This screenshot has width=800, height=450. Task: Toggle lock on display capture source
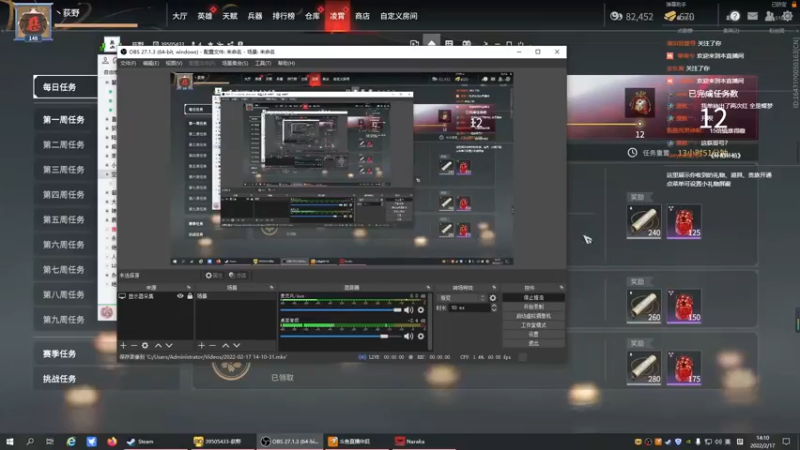pyautogui.click(x=190, y=296)
